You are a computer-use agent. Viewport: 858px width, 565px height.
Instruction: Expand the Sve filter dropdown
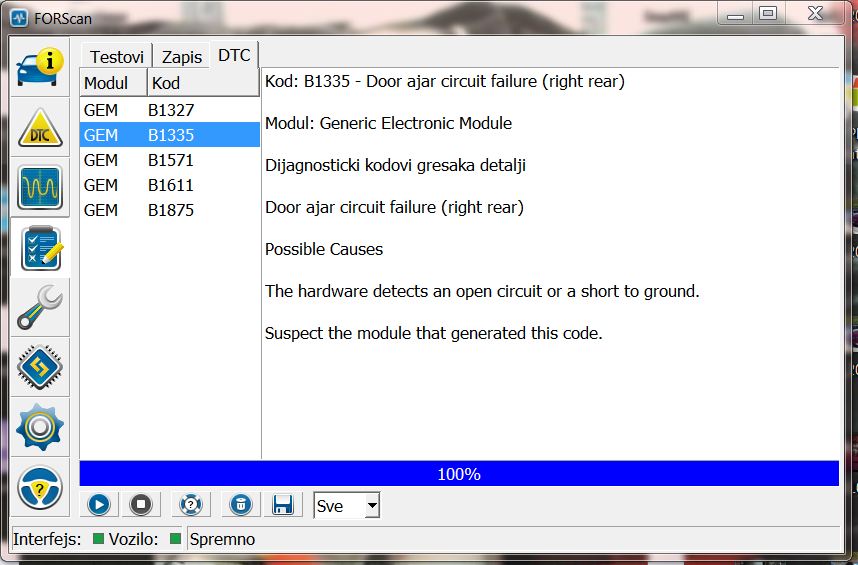[x=372, y=505]
